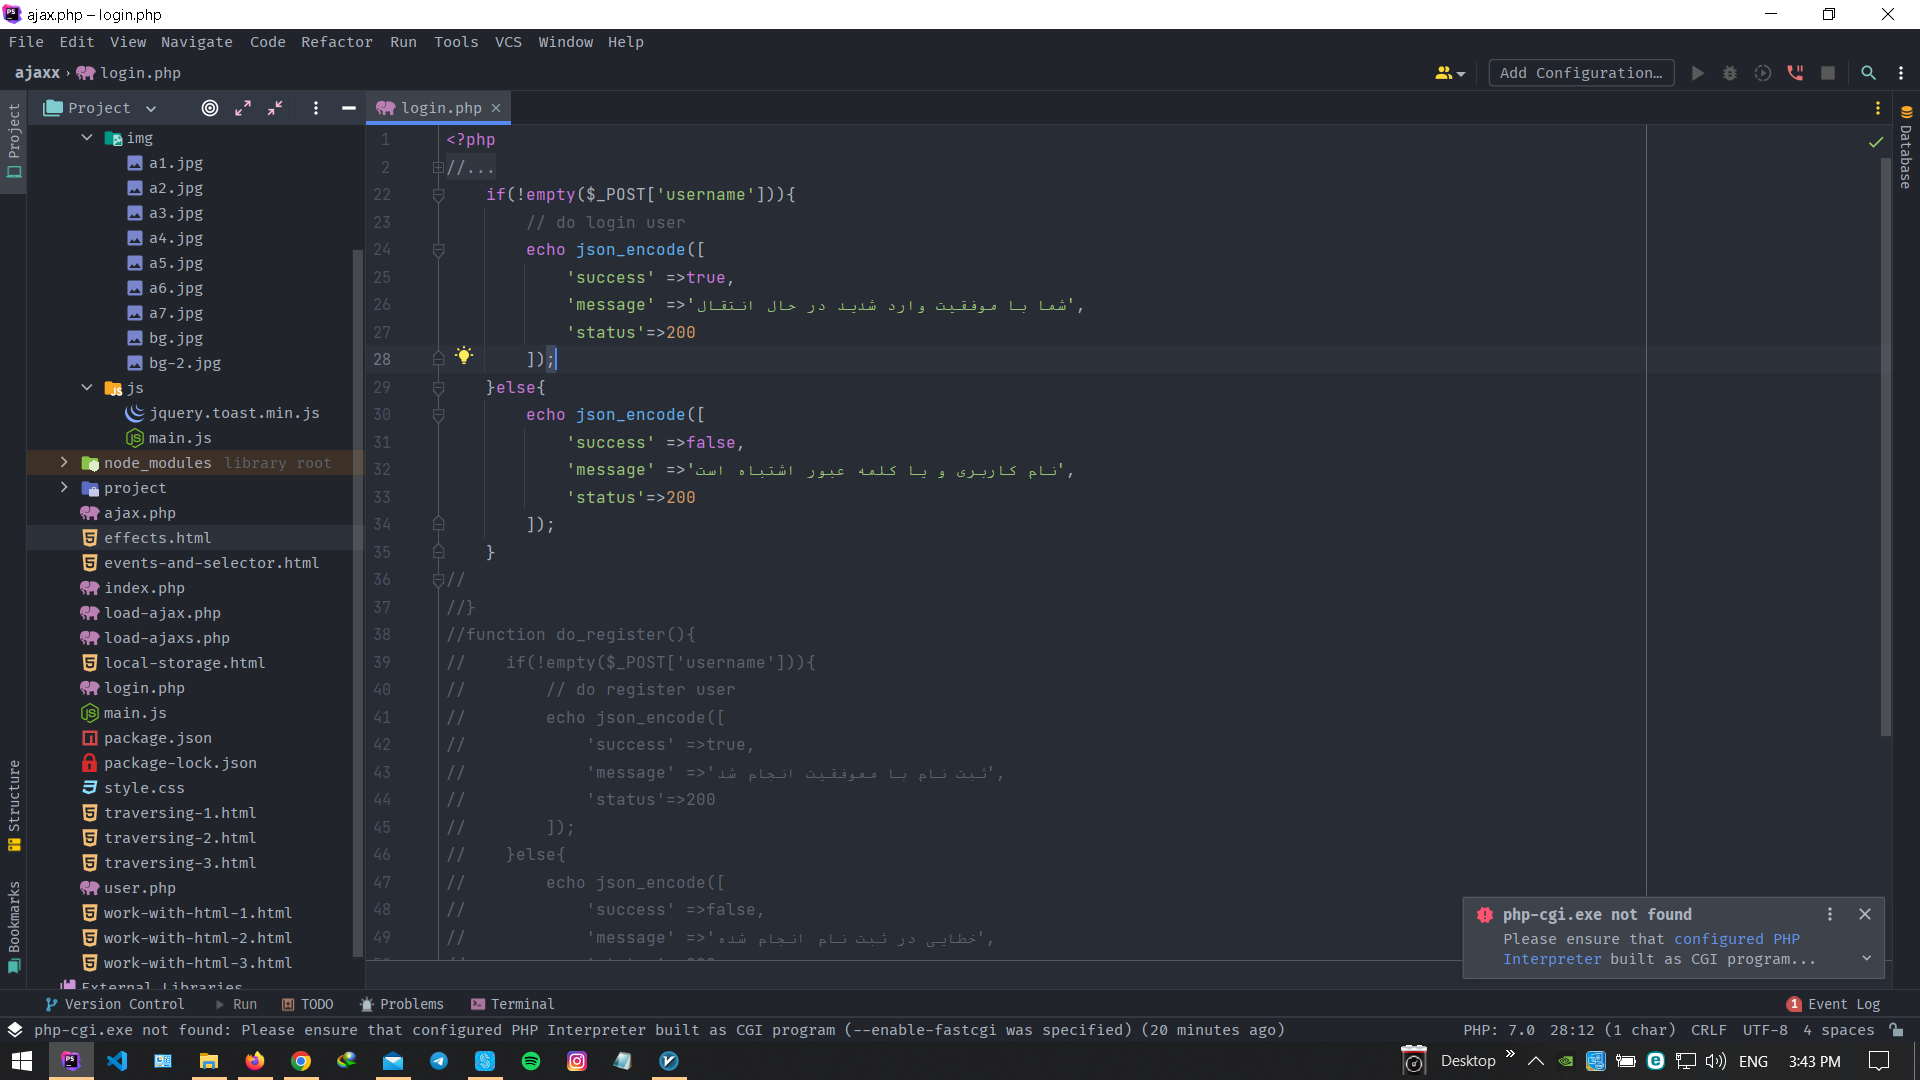Toggle the Project side panel button
The width and height of the screenshot is (1920, 1080).
(x=14, y=141)
